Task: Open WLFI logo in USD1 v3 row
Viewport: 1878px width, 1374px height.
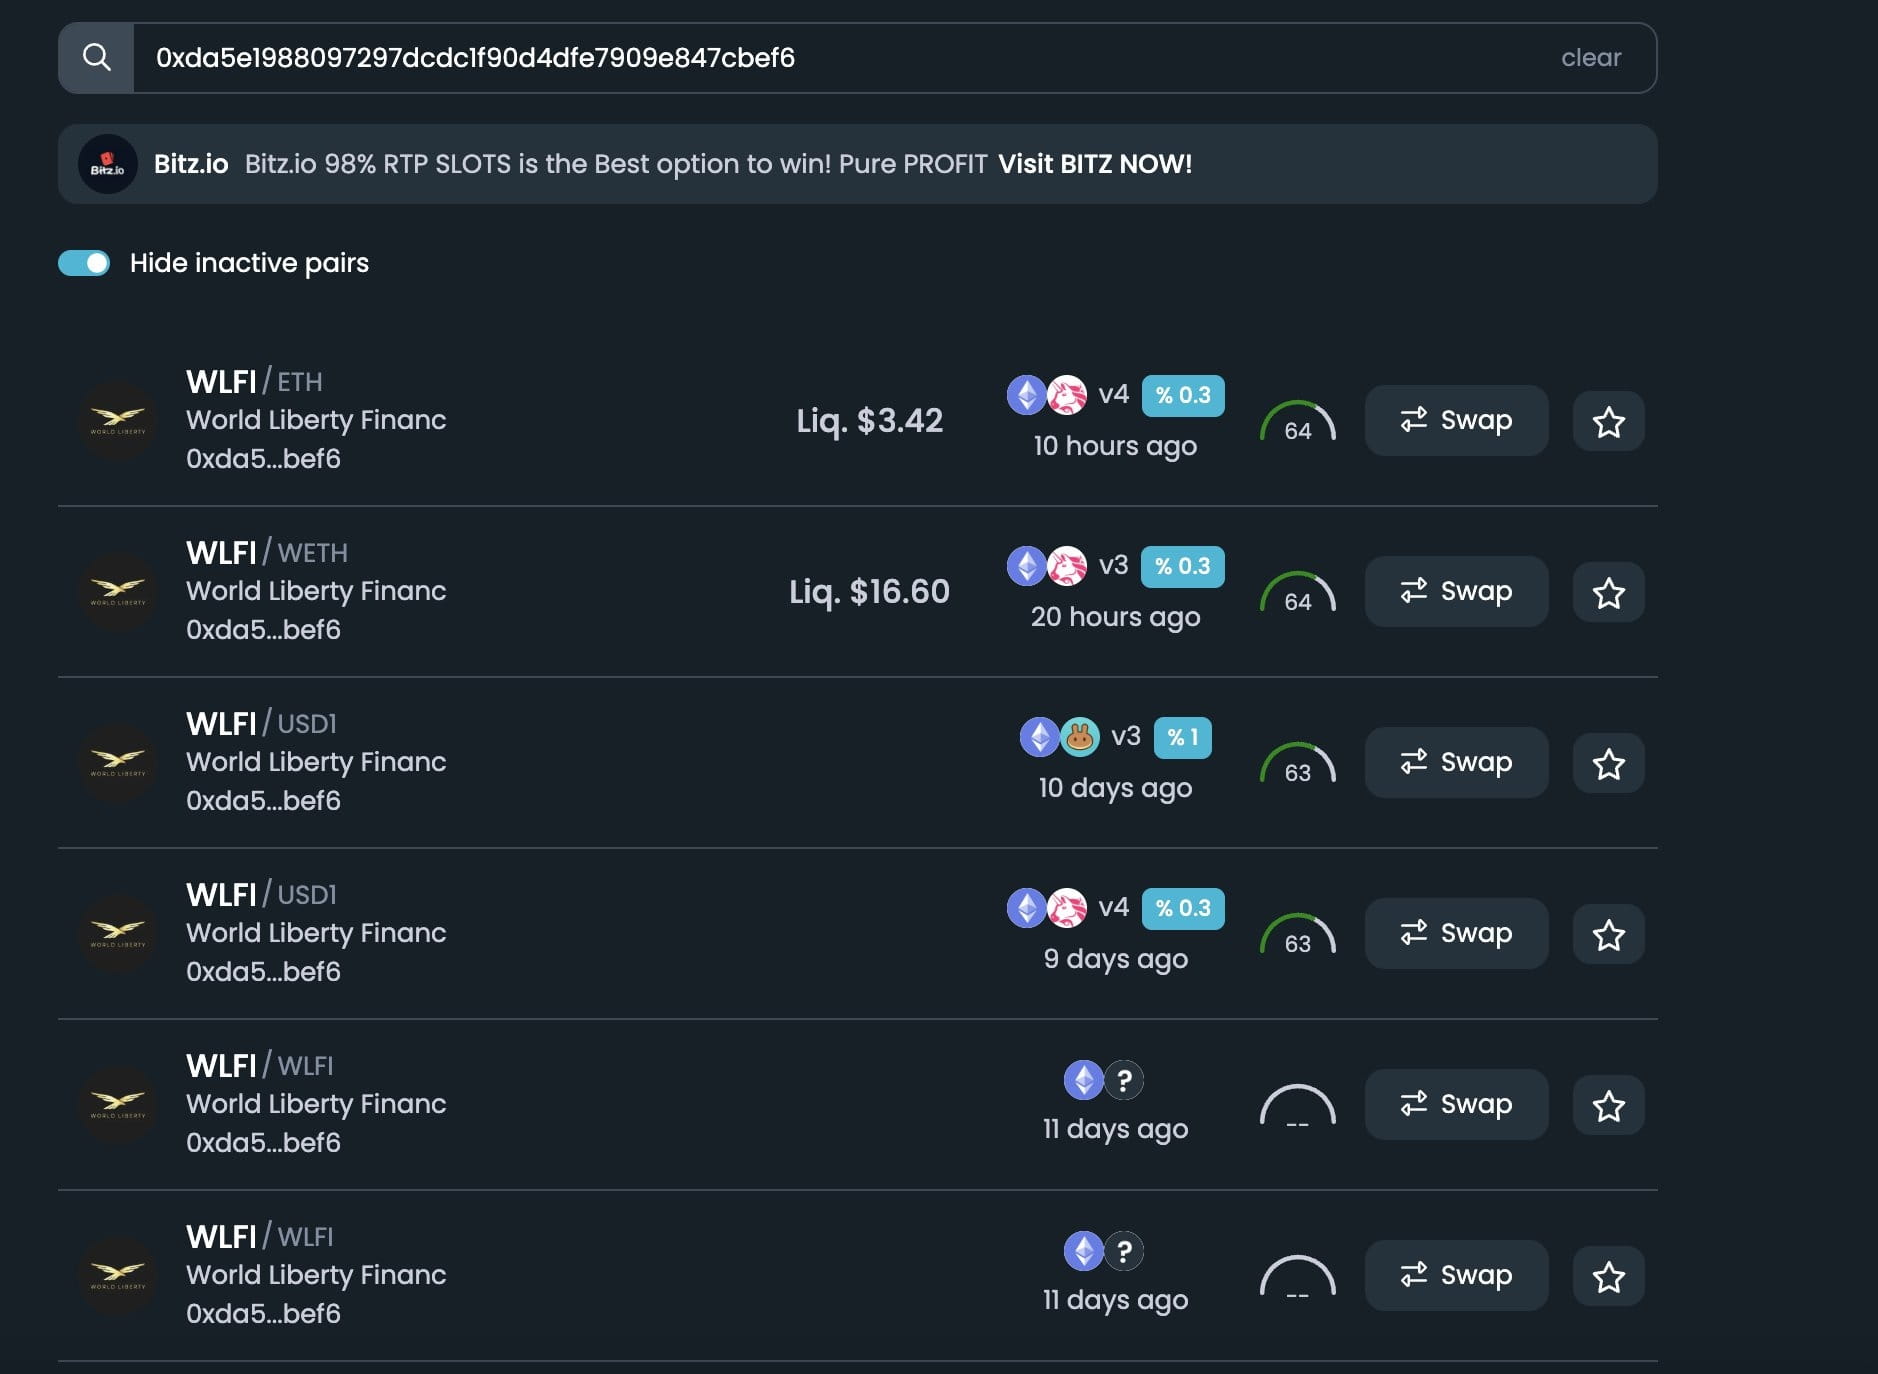Action: (x=118, y=762)
